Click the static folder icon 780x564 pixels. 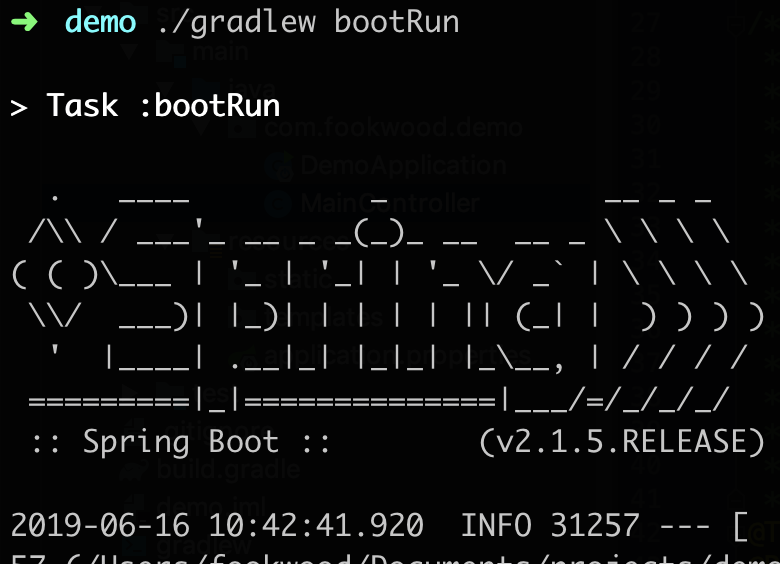click(x=243, y=279)
